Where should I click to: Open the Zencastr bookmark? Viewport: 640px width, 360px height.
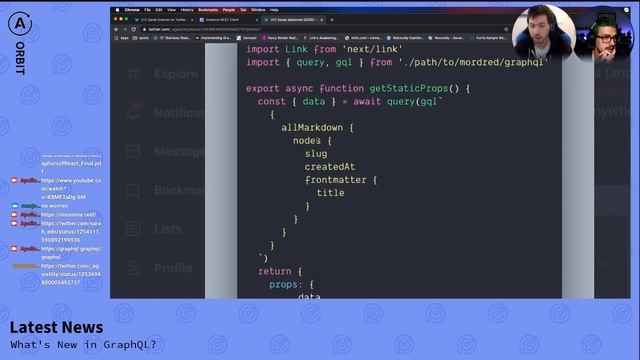coord(247,38)
